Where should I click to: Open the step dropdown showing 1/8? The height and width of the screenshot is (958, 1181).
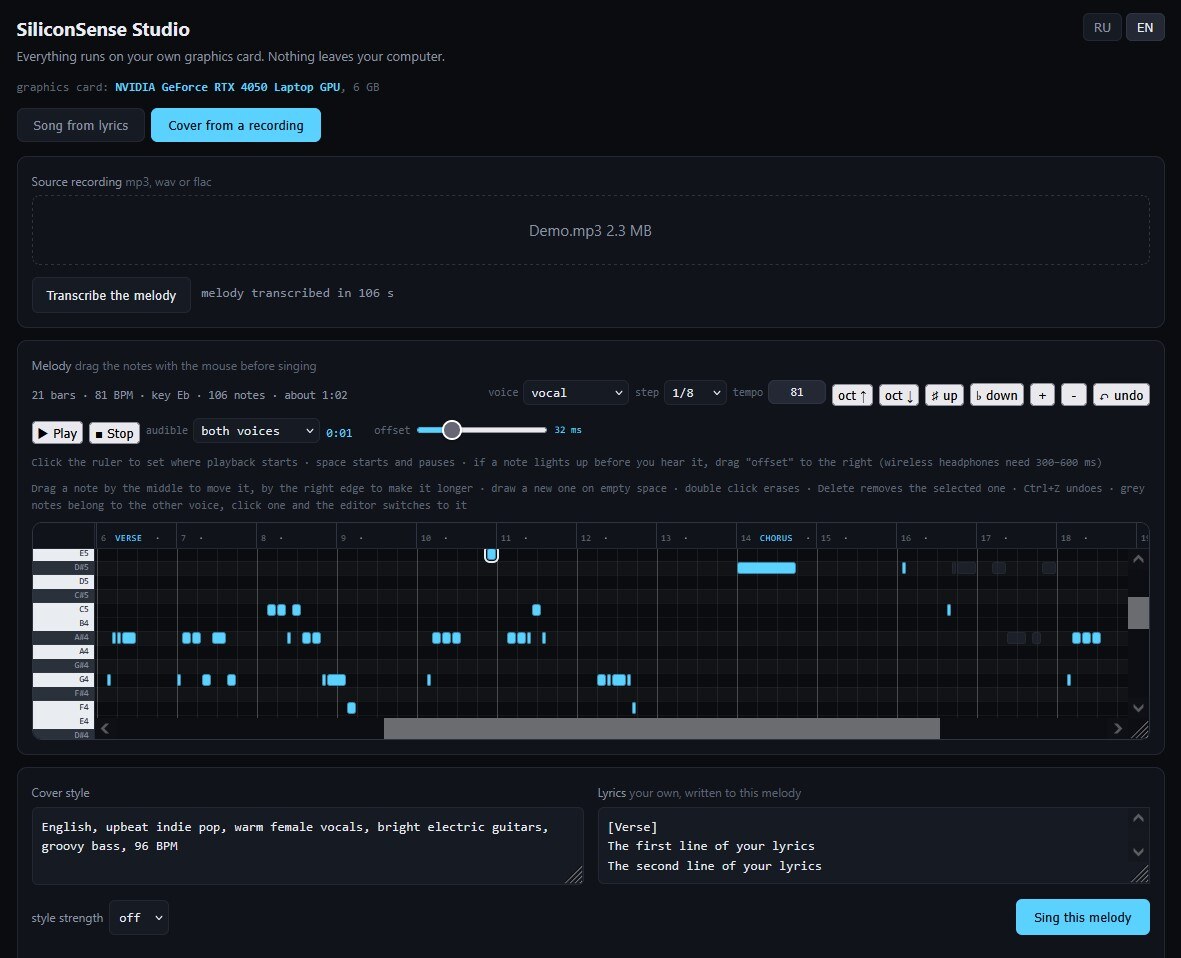[695, 392]
